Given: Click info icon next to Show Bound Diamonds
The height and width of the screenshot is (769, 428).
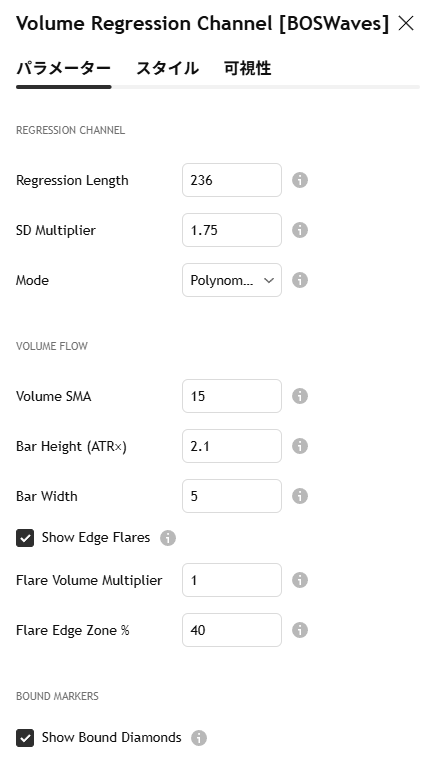Looking at the screenshot, I should pos(199,738).
